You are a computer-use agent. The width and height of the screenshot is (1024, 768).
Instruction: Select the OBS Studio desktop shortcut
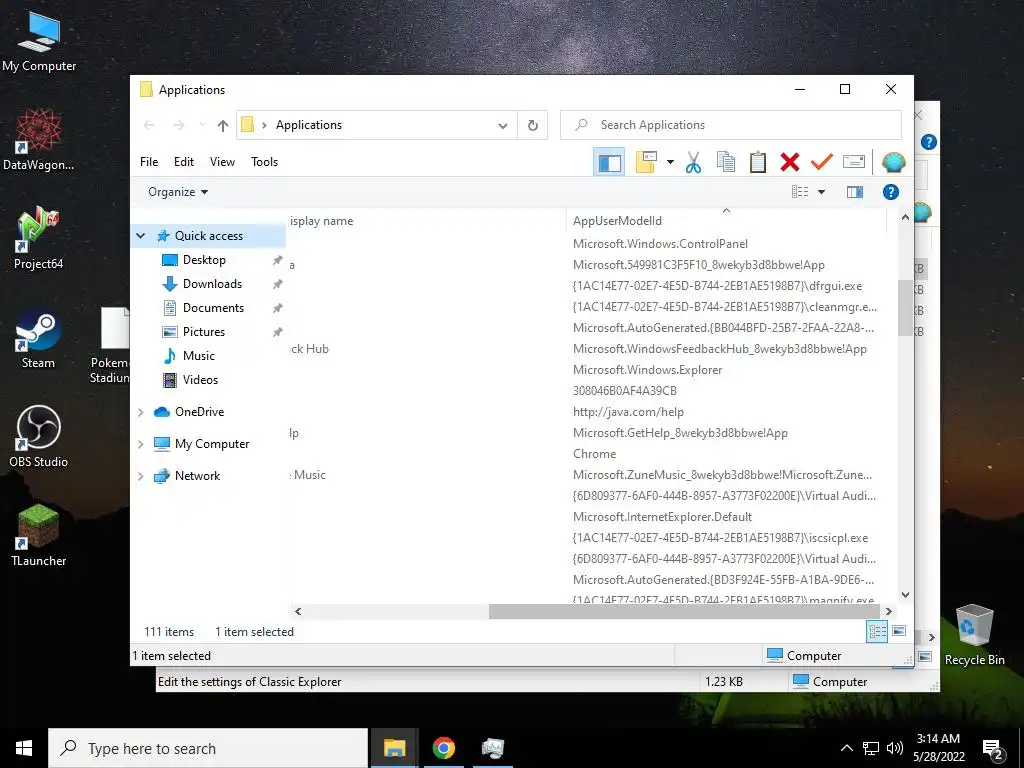click(38, 437)
